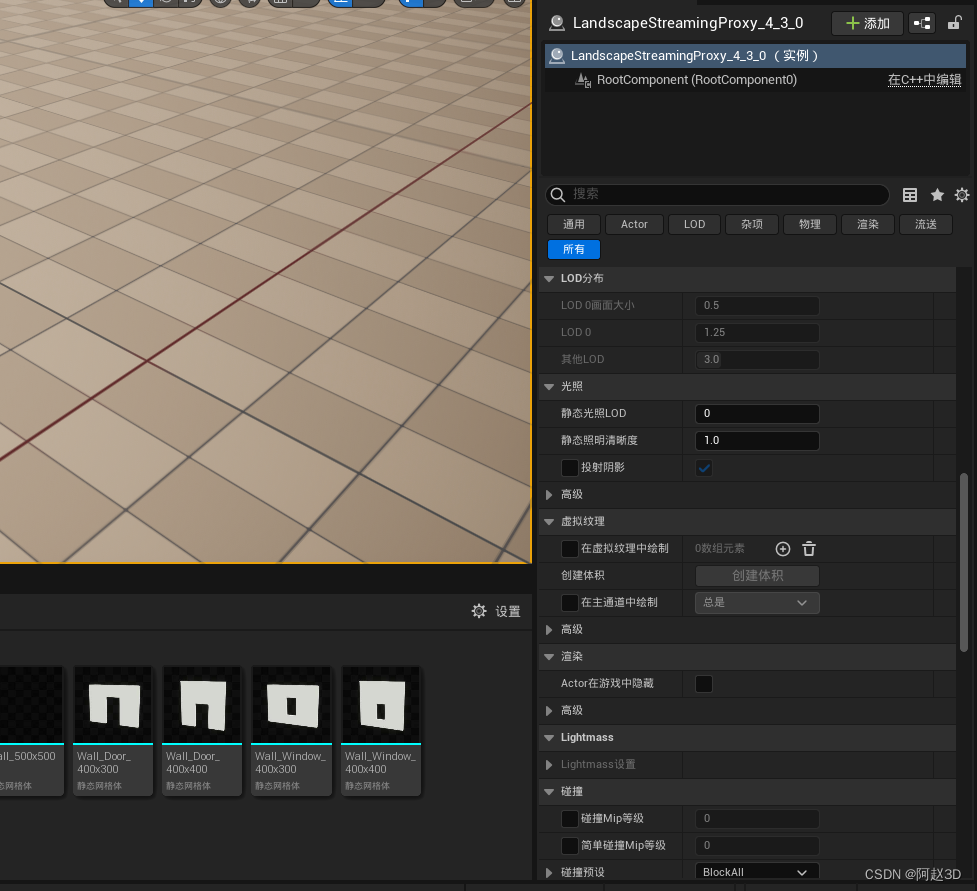Open the property matrix table icon
This screenshot has width=977, height=891.
coord(910,195)
